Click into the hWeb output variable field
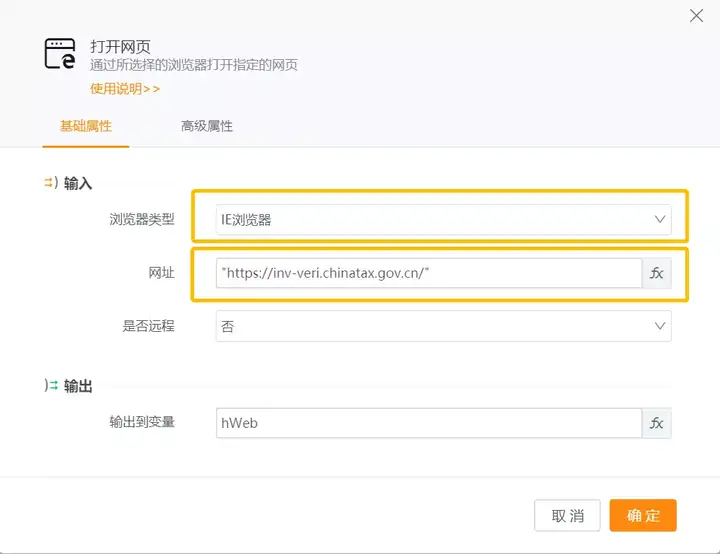Image resolution: width=720 pixels, height=554 pixels. click(x=428, y=423)
